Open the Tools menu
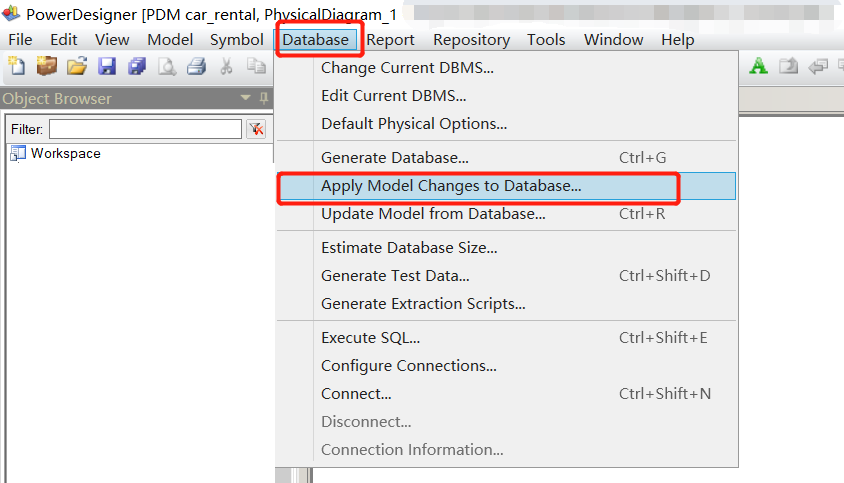The height and width of the screenshot is (483, 844). (x=546, y=40)
